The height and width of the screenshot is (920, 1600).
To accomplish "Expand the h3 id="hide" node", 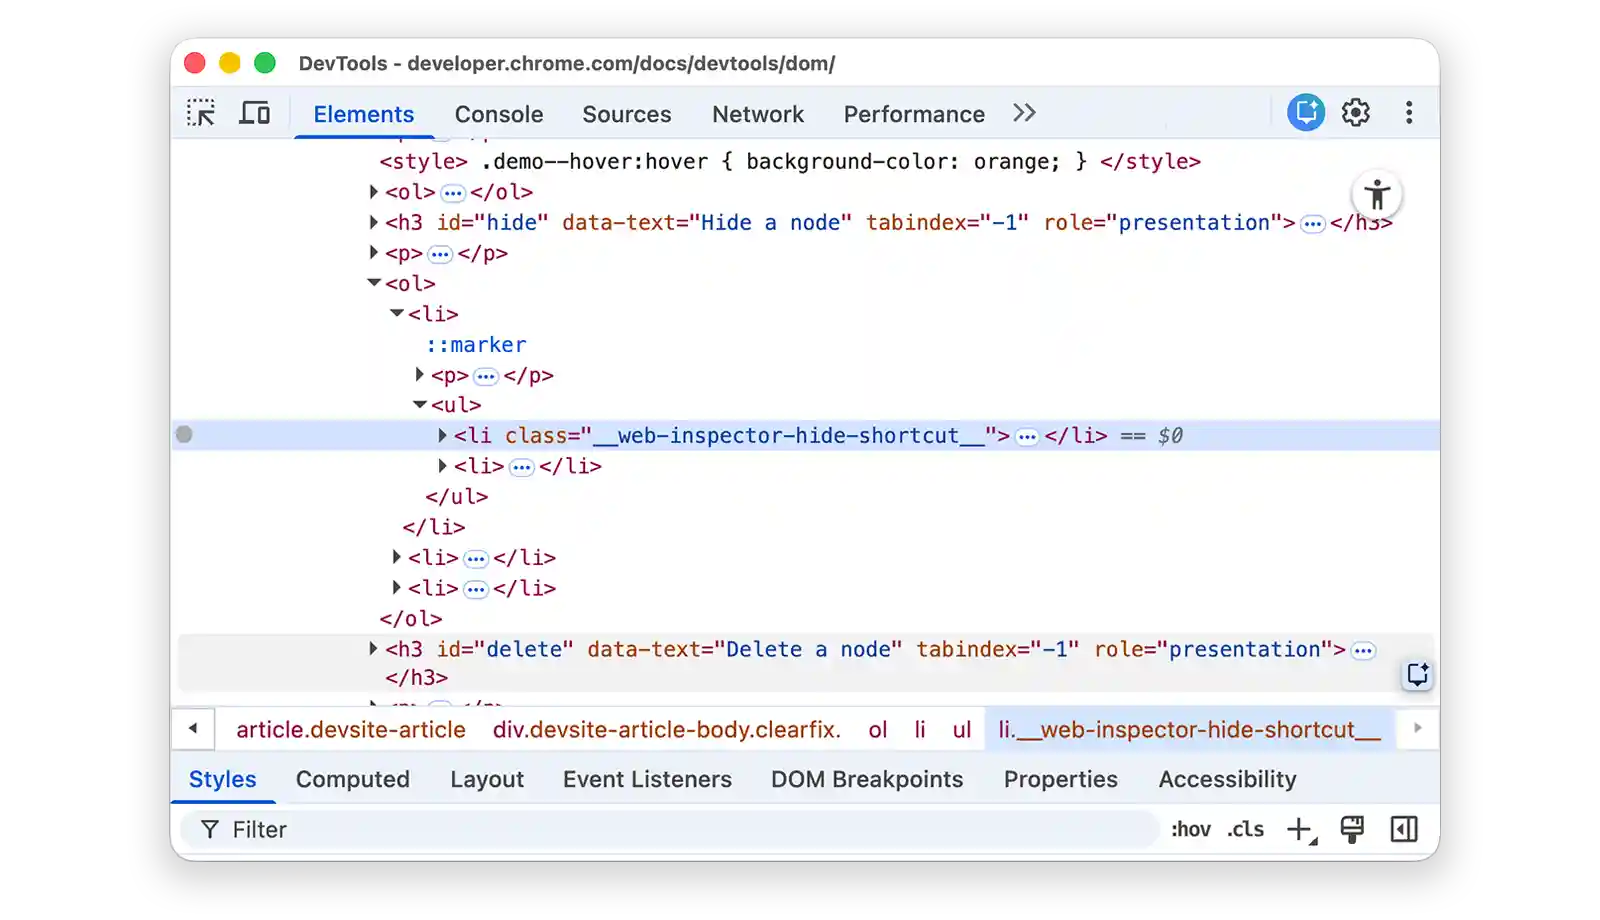I will 374,222.
